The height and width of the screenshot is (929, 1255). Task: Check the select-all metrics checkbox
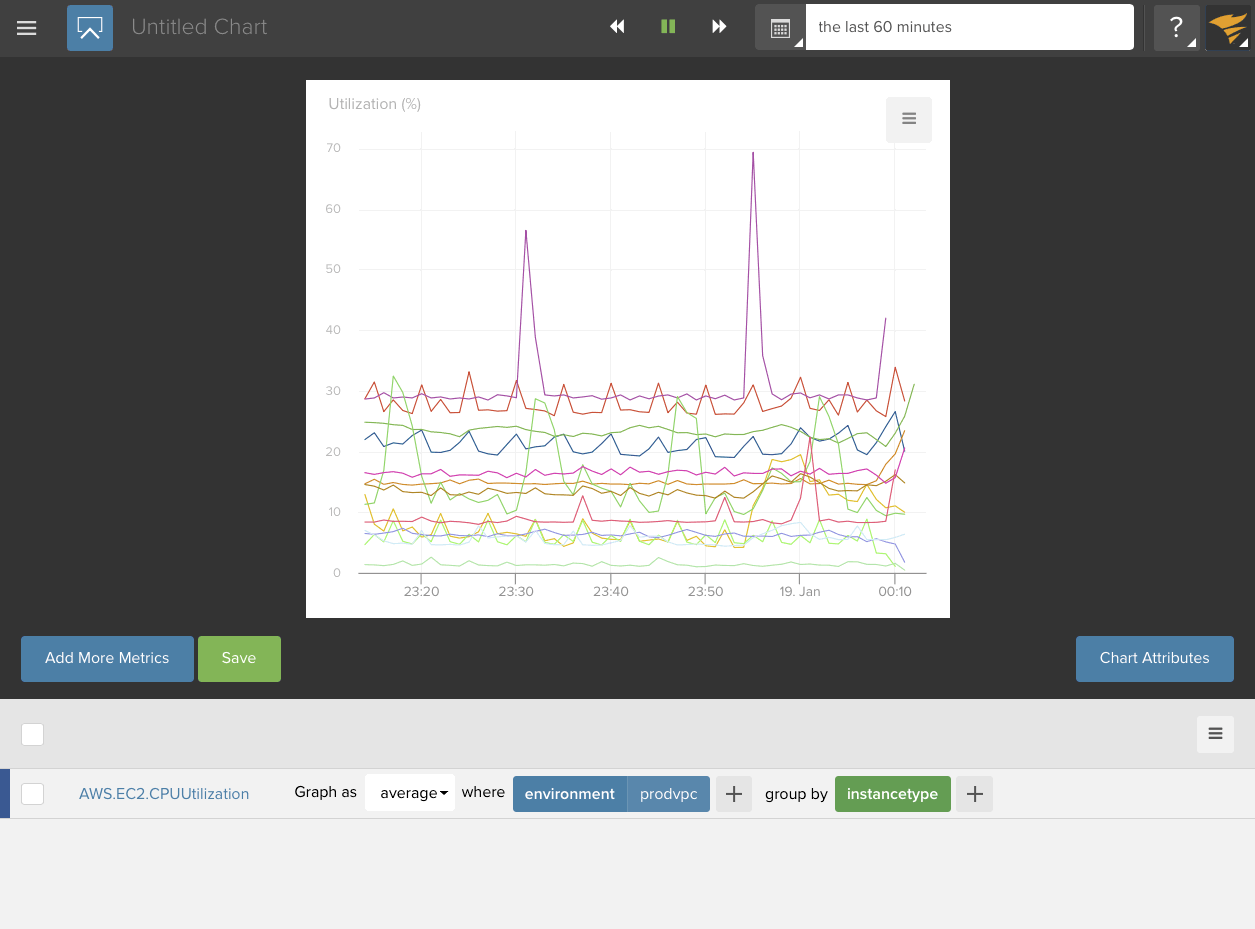tap(33, 734)
